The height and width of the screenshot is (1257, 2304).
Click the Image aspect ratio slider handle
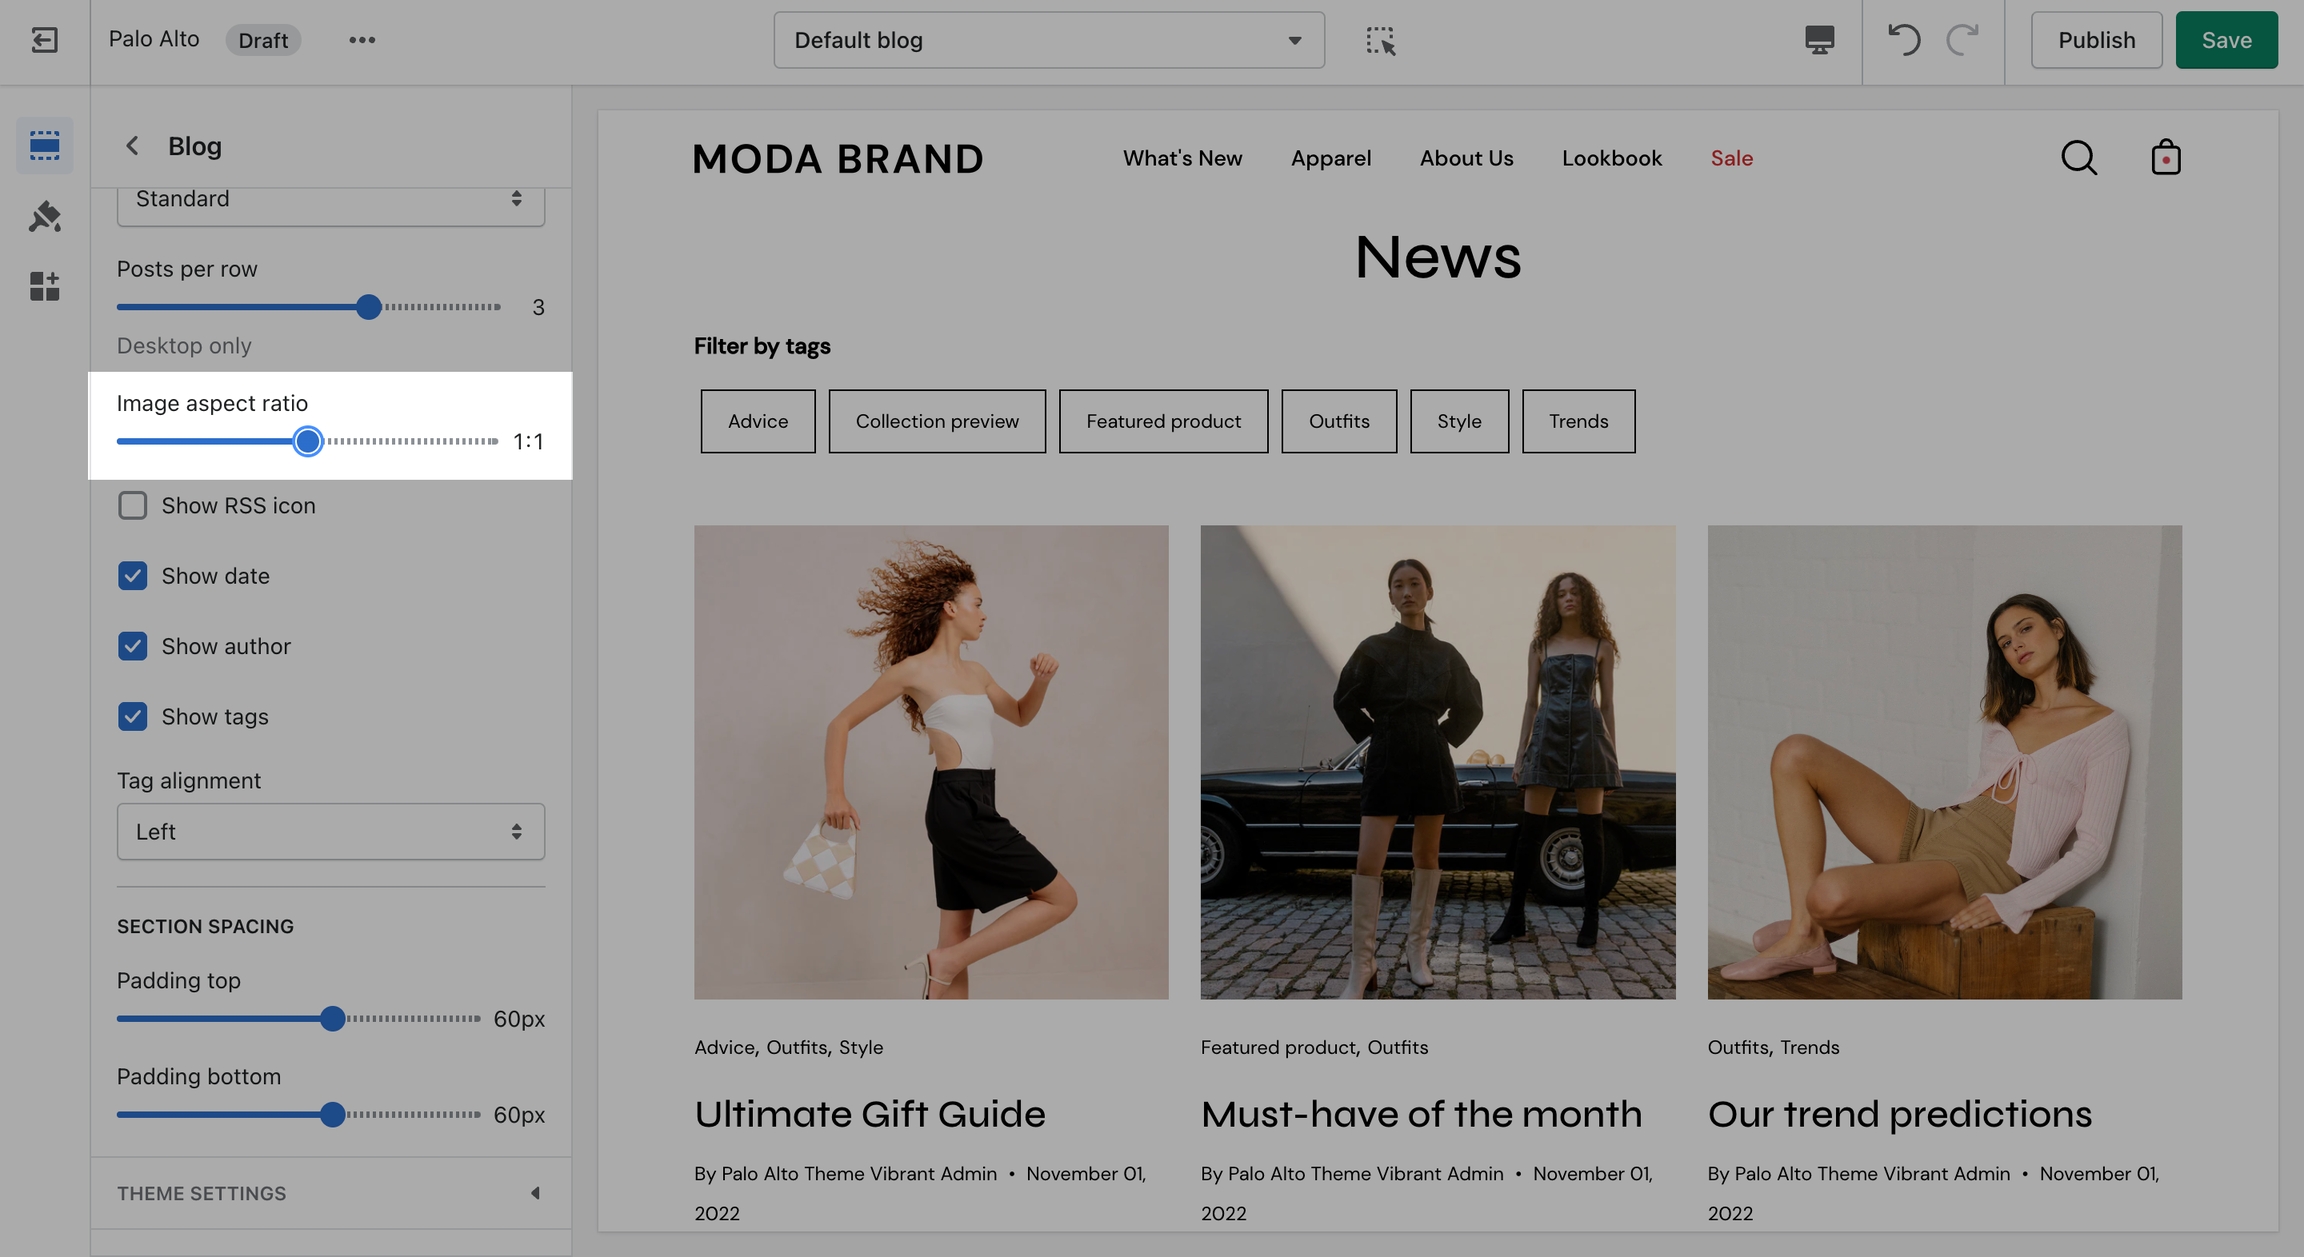[308, 441]
